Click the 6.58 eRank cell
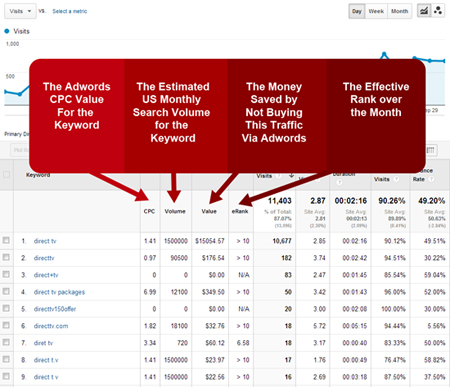 pyautogui.click(x=243, y=343)
